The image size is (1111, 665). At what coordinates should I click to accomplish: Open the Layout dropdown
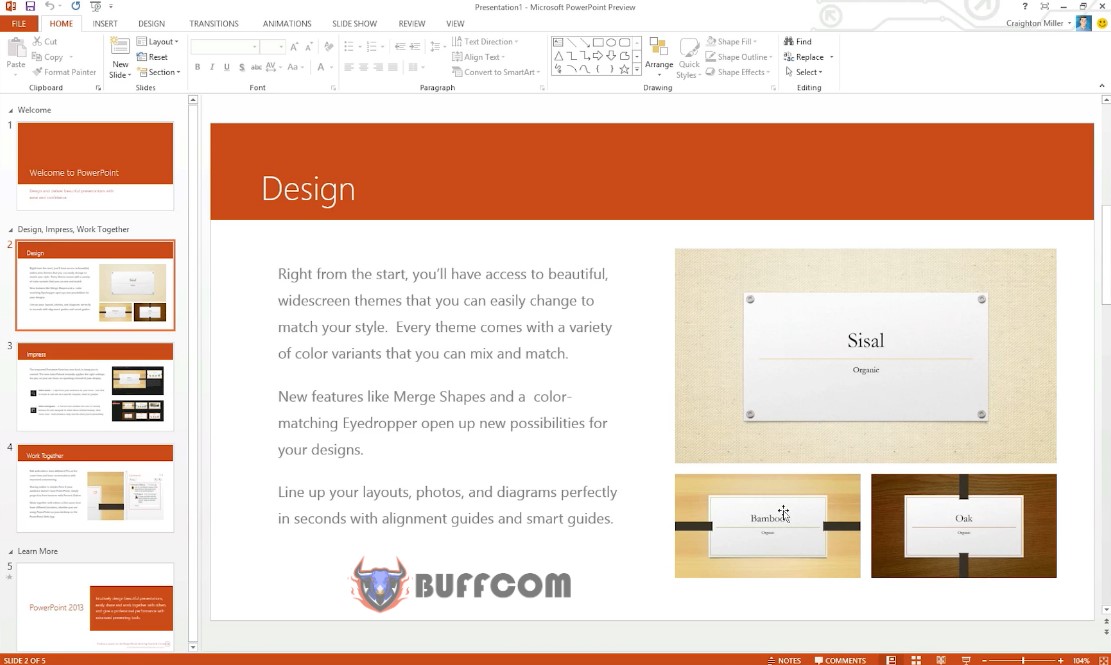tap(157, 42)
